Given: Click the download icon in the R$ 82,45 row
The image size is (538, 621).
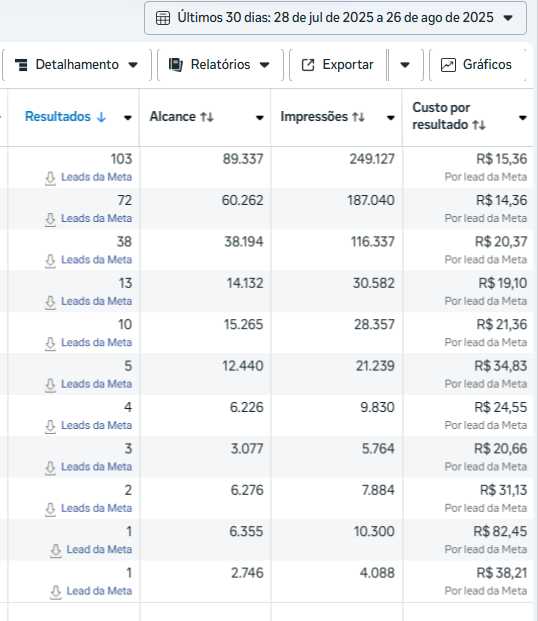Looking at the screenshot, I should (56, 551).
